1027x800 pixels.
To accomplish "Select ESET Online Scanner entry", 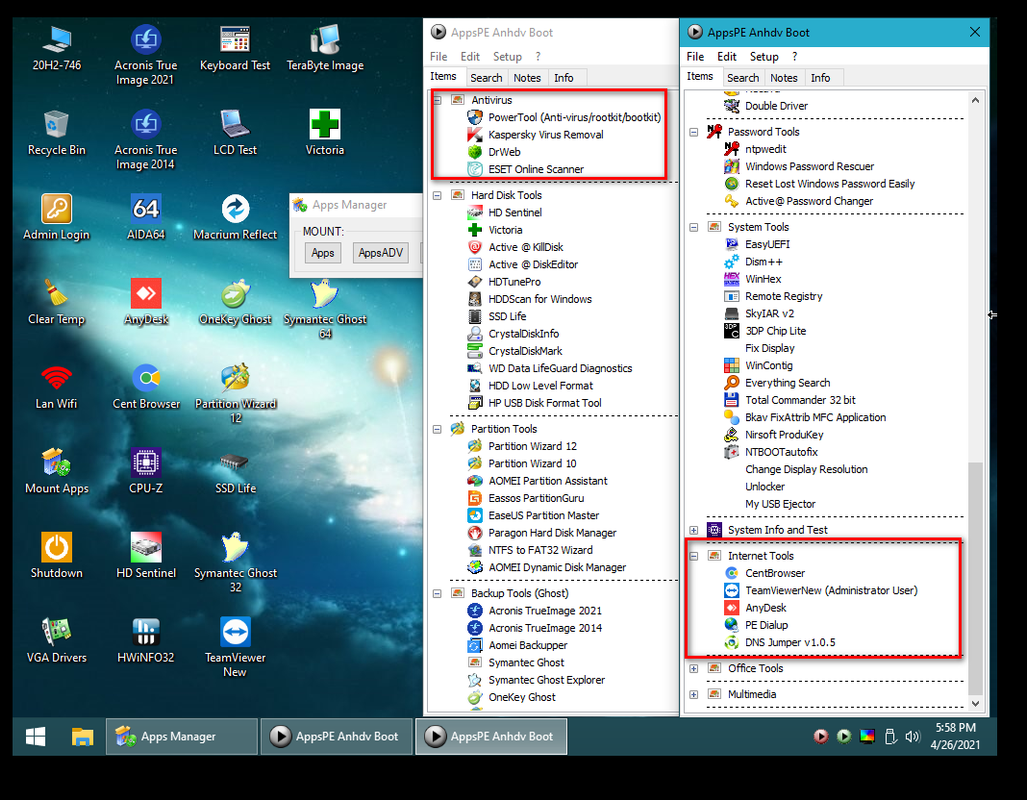I will coord(536,169).
